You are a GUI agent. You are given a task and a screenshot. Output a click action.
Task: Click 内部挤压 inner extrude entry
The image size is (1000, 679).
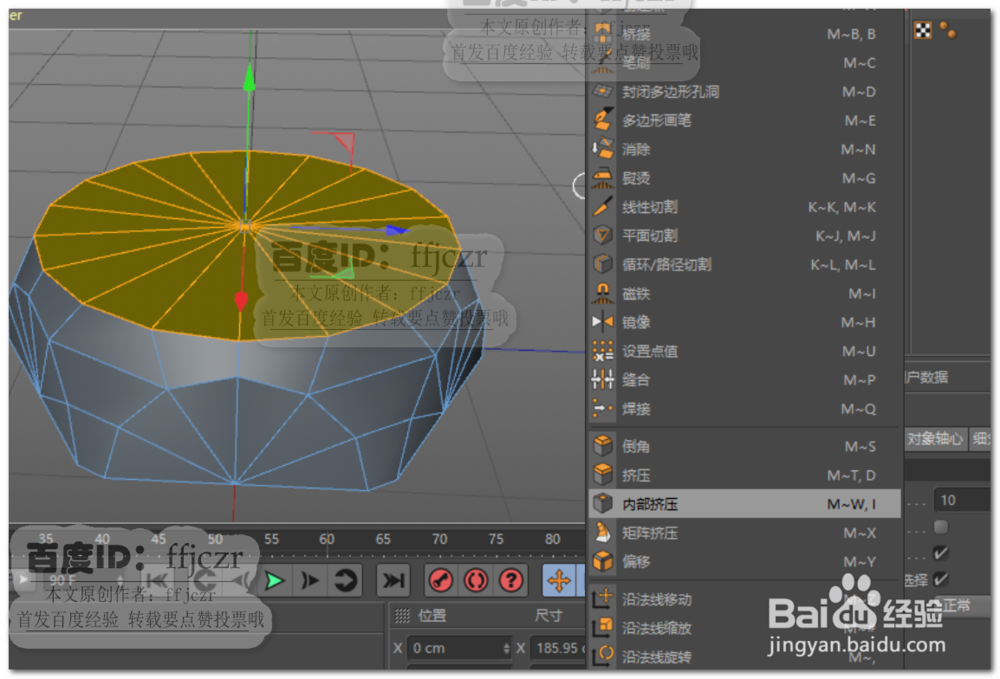click(744, 504)
